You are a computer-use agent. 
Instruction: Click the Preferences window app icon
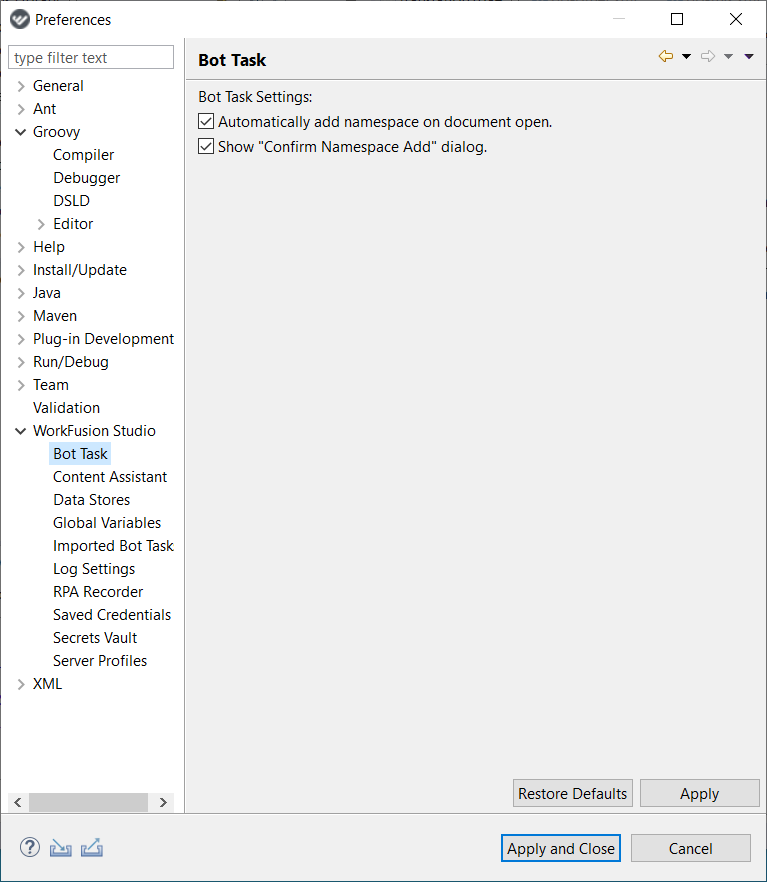pyautogui.click(x=20, y=20)
